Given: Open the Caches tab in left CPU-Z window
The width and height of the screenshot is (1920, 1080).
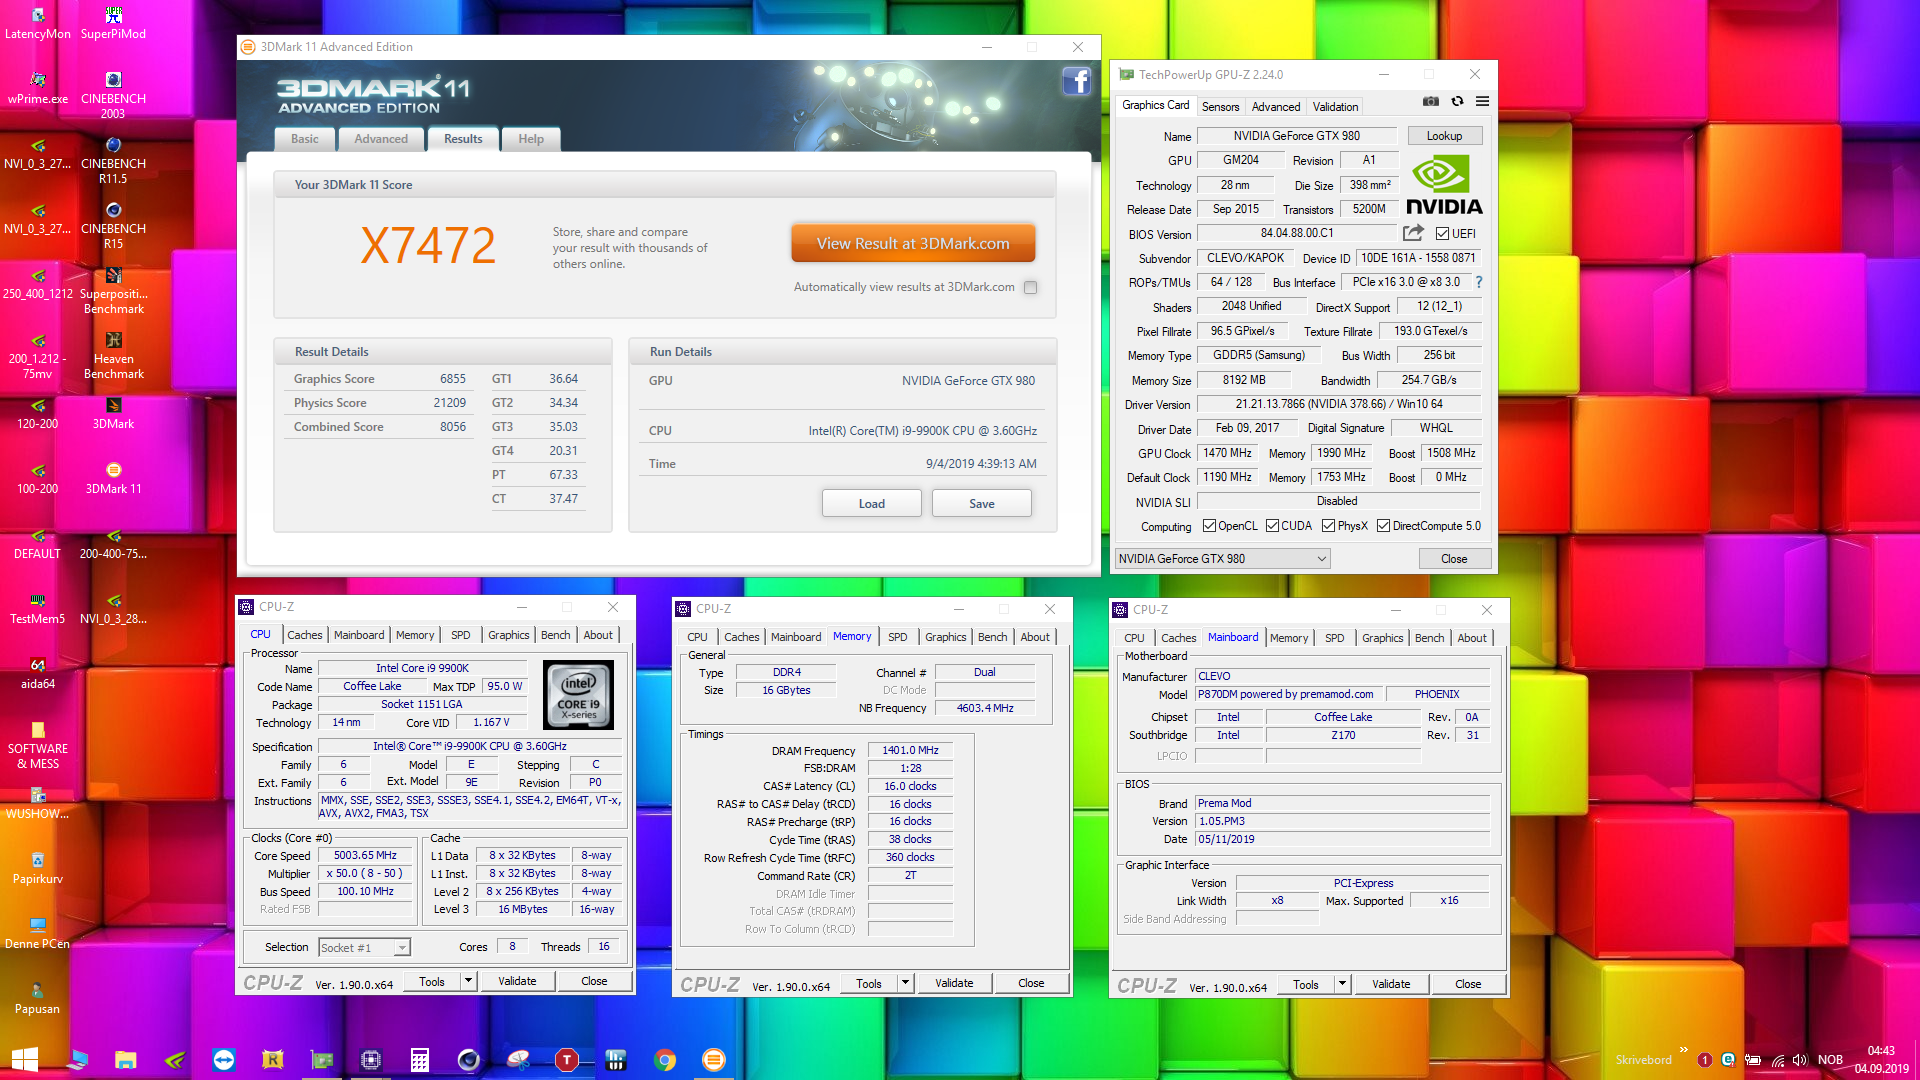Looking at the screenshot, I should tap(305, 635).
